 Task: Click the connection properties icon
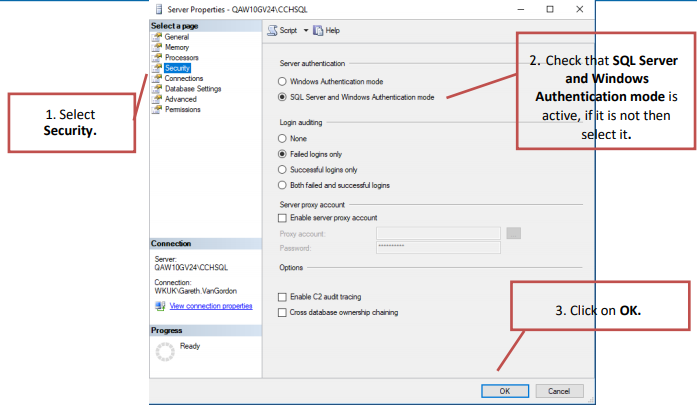[160, 306]
